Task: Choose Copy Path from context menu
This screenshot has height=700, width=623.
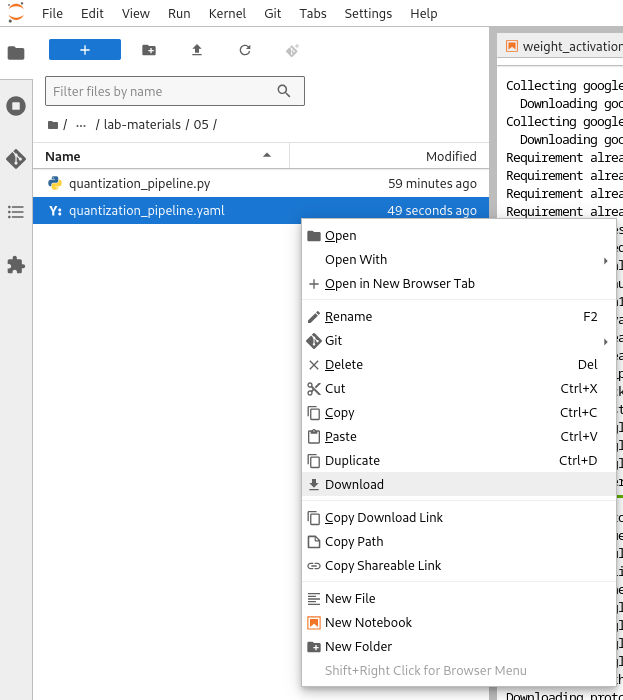Action: (459, 542)
